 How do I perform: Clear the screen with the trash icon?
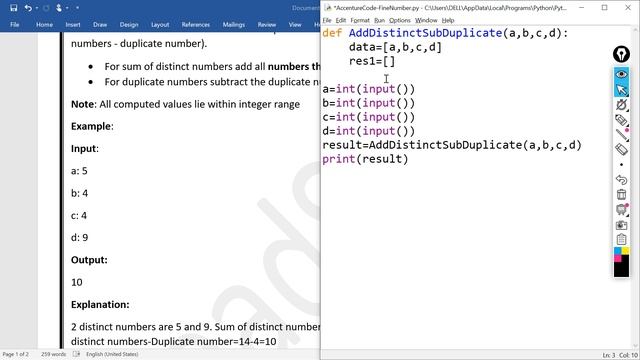click(621, 195)
